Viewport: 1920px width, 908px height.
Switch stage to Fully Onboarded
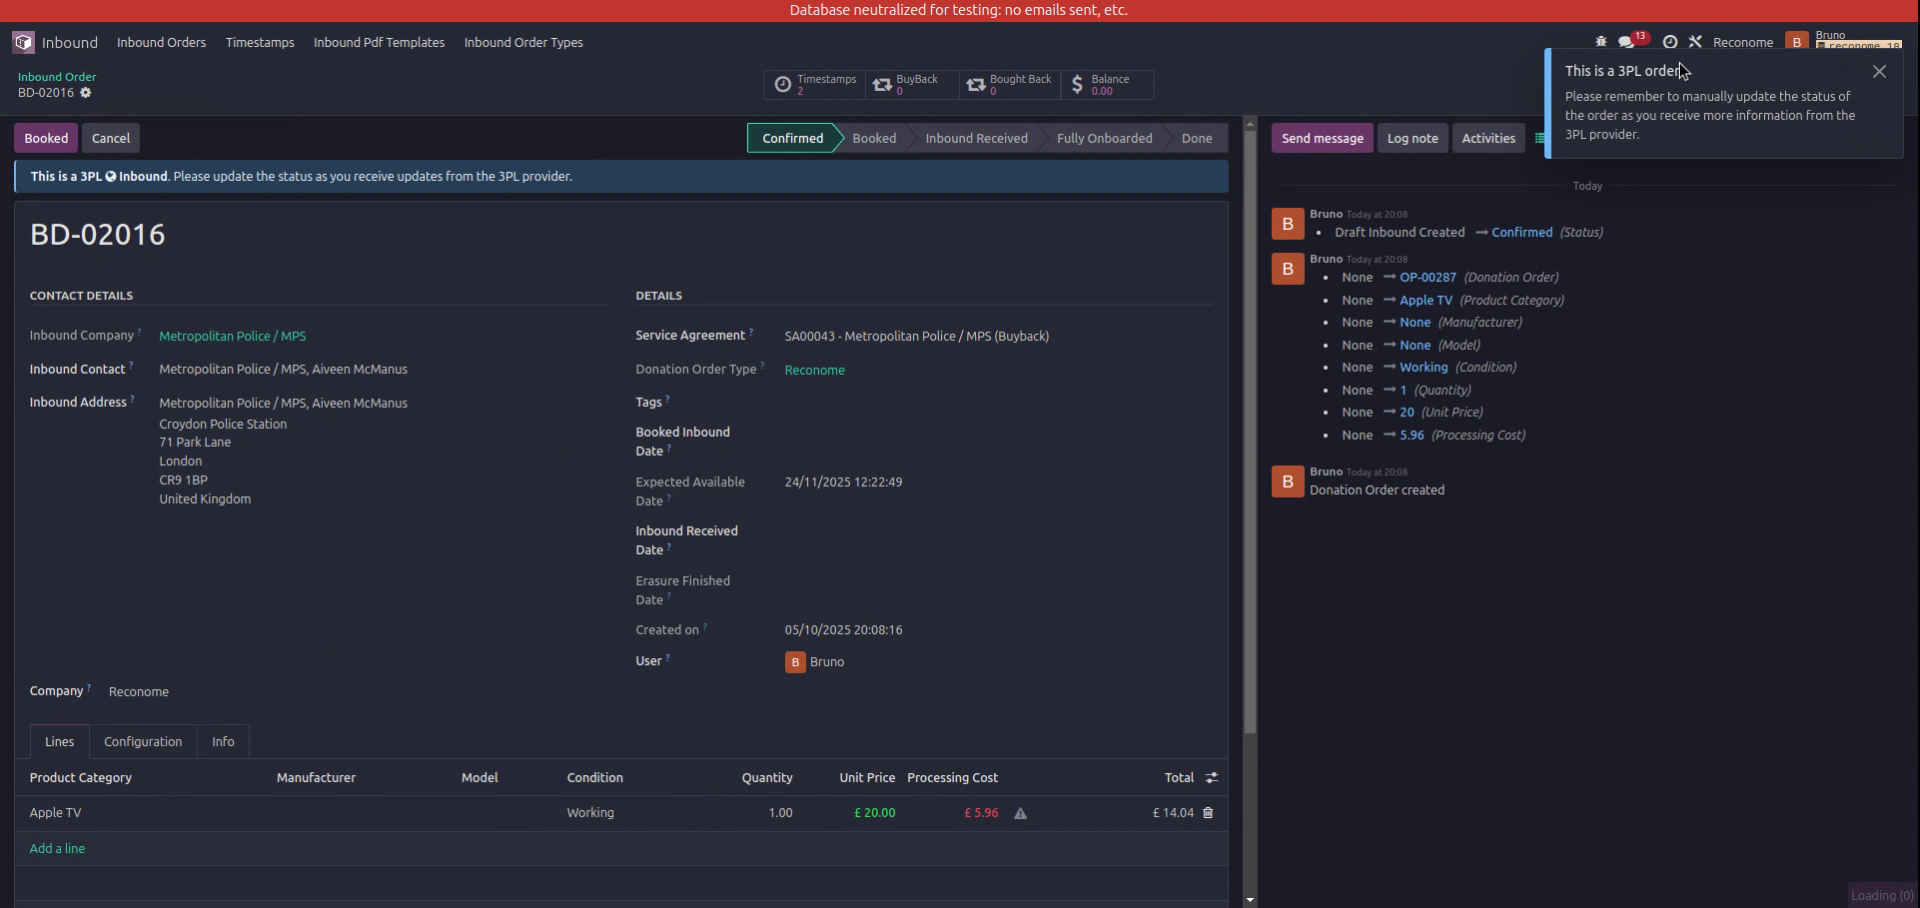point(1103,138)
